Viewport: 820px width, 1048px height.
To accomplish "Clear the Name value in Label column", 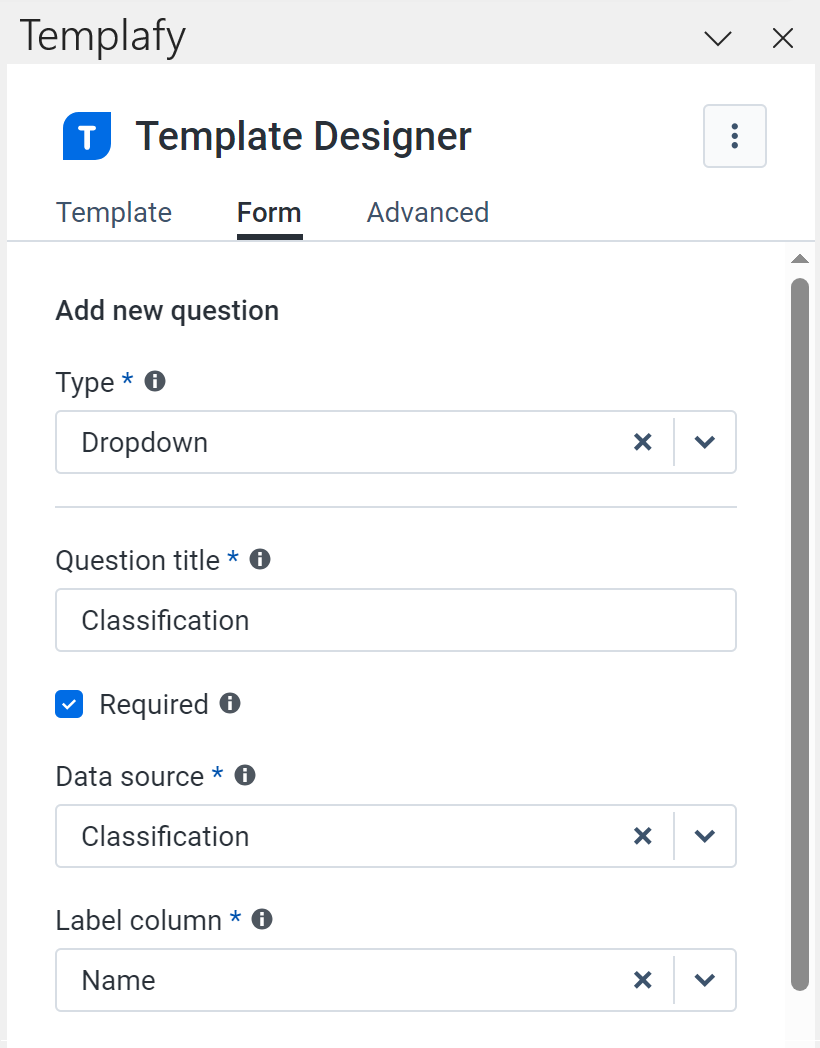I will click(x=643, y=980).
